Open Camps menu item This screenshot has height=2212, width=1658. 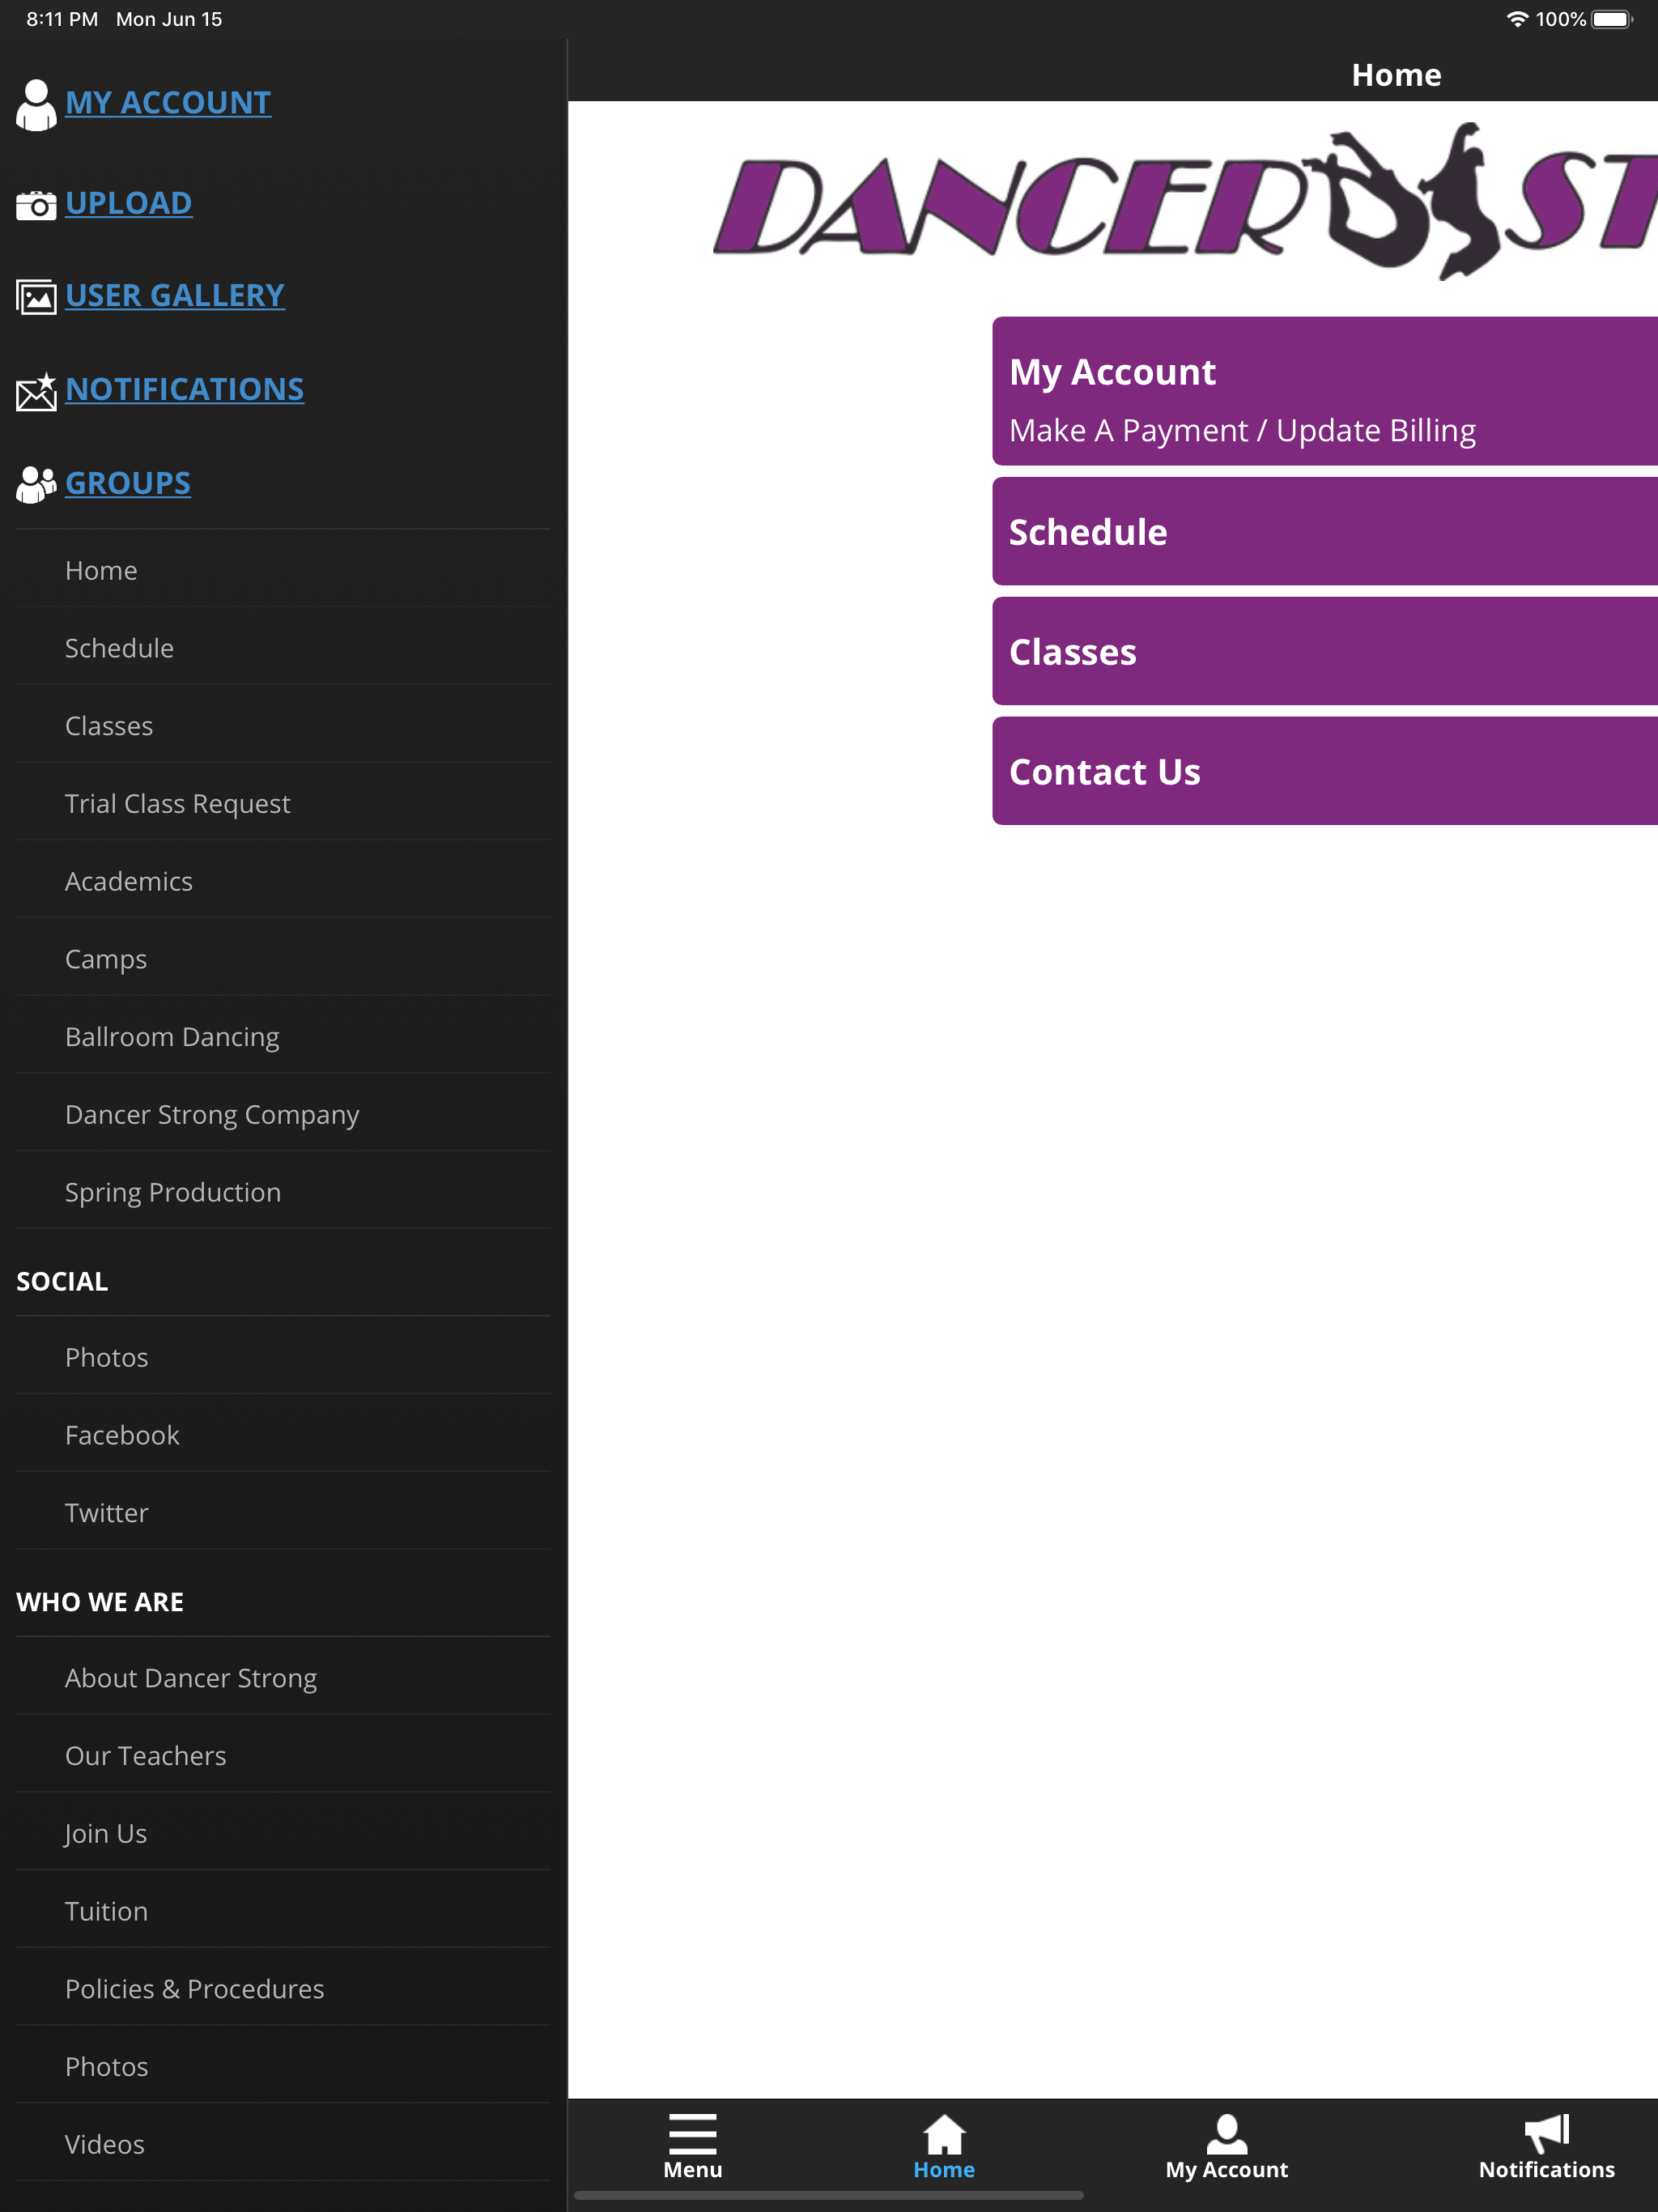(283, 959)
